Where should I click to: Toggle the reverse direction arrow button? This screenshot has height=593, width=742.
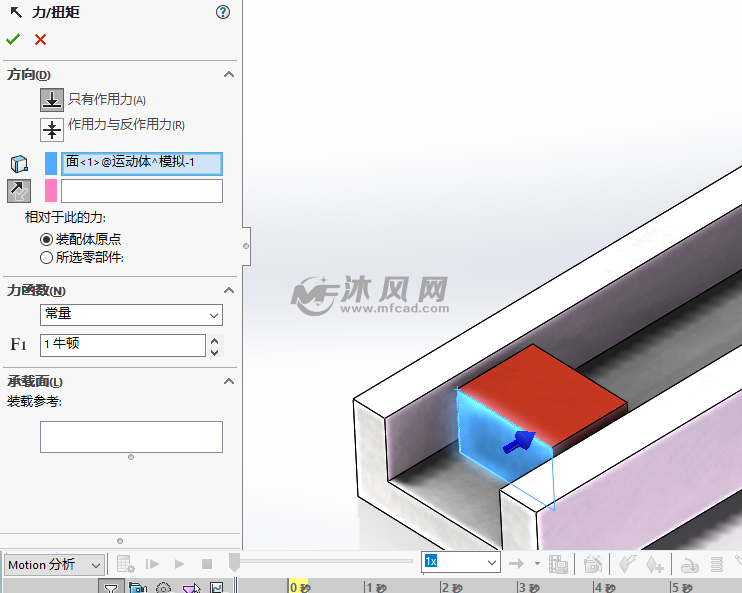tap(19, 191)
